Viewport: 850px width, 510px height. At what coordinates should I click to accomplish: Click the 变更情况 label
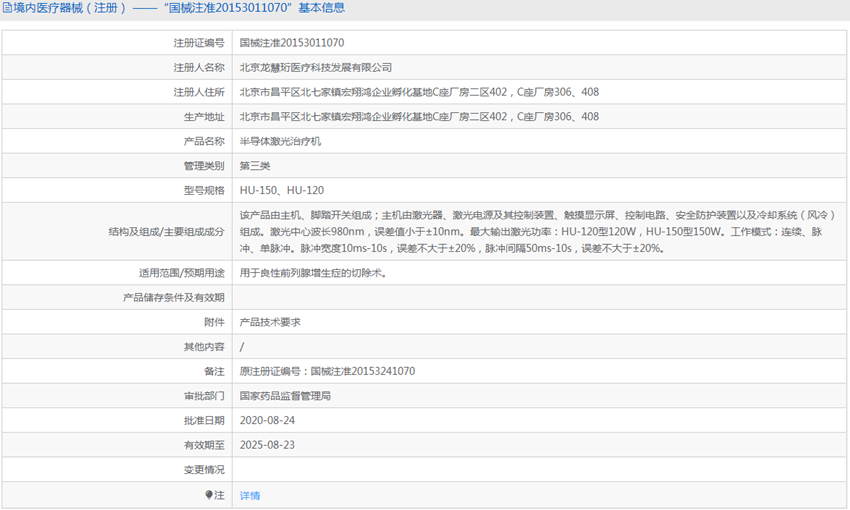pyautogui.click(x=204, y=470)
